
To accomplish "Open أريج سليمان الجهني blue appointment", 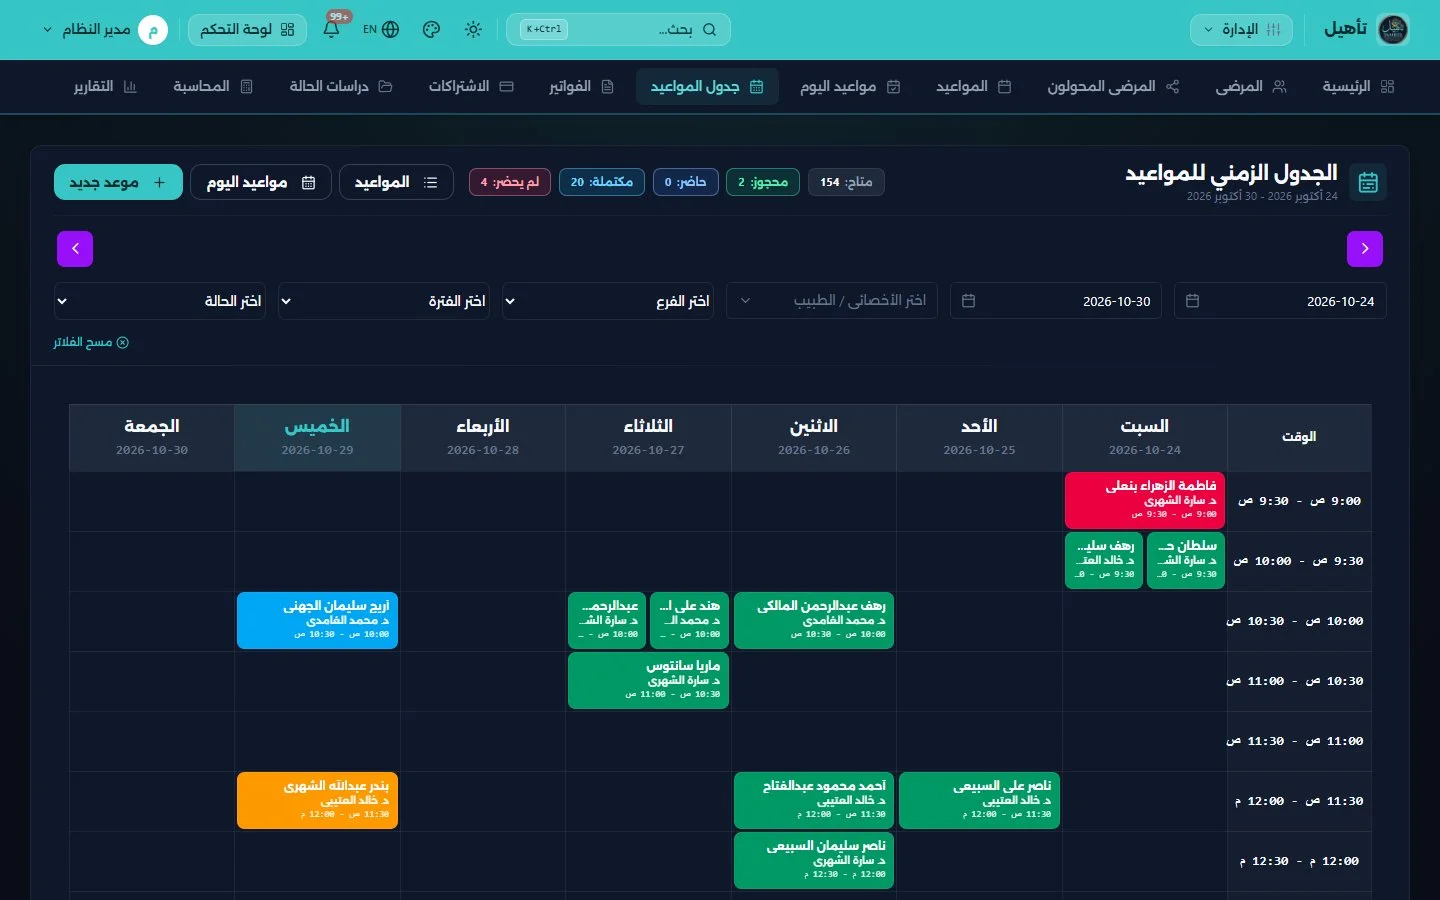I will pyautogui.click(x=317, y=620).
